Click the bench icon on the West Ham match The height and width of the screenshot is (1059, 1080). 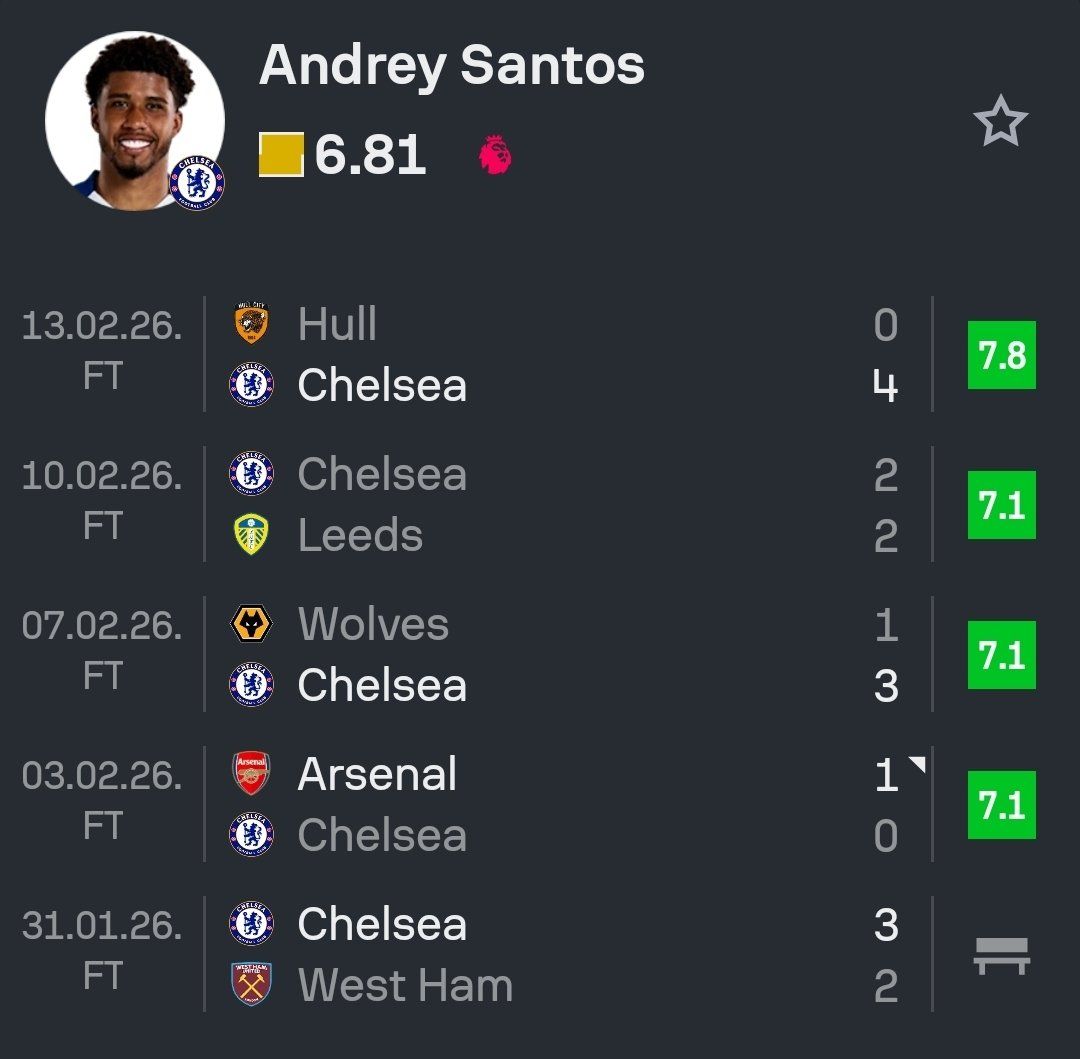[x=1001, y=953]
